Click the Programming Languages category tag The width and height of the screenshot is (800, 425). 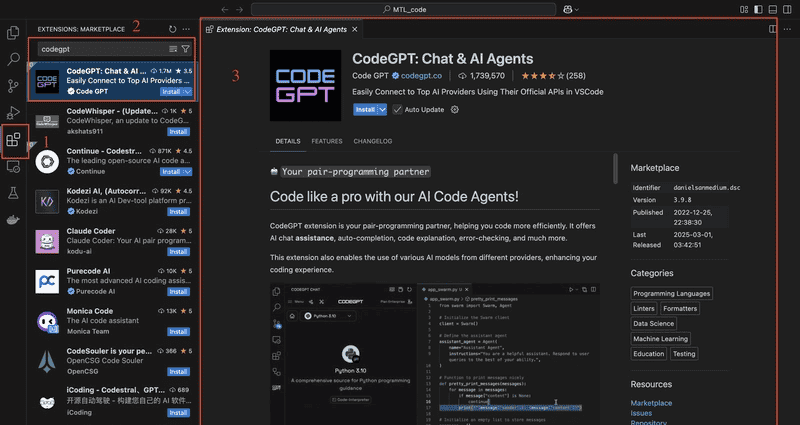[671, 293]
